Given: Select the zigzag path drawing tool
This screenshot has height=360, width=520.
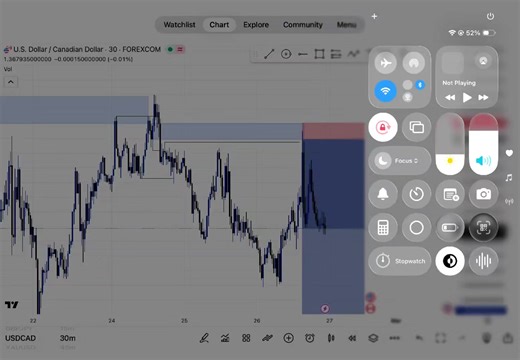Looking at the screenshot, I should point(353,54).
